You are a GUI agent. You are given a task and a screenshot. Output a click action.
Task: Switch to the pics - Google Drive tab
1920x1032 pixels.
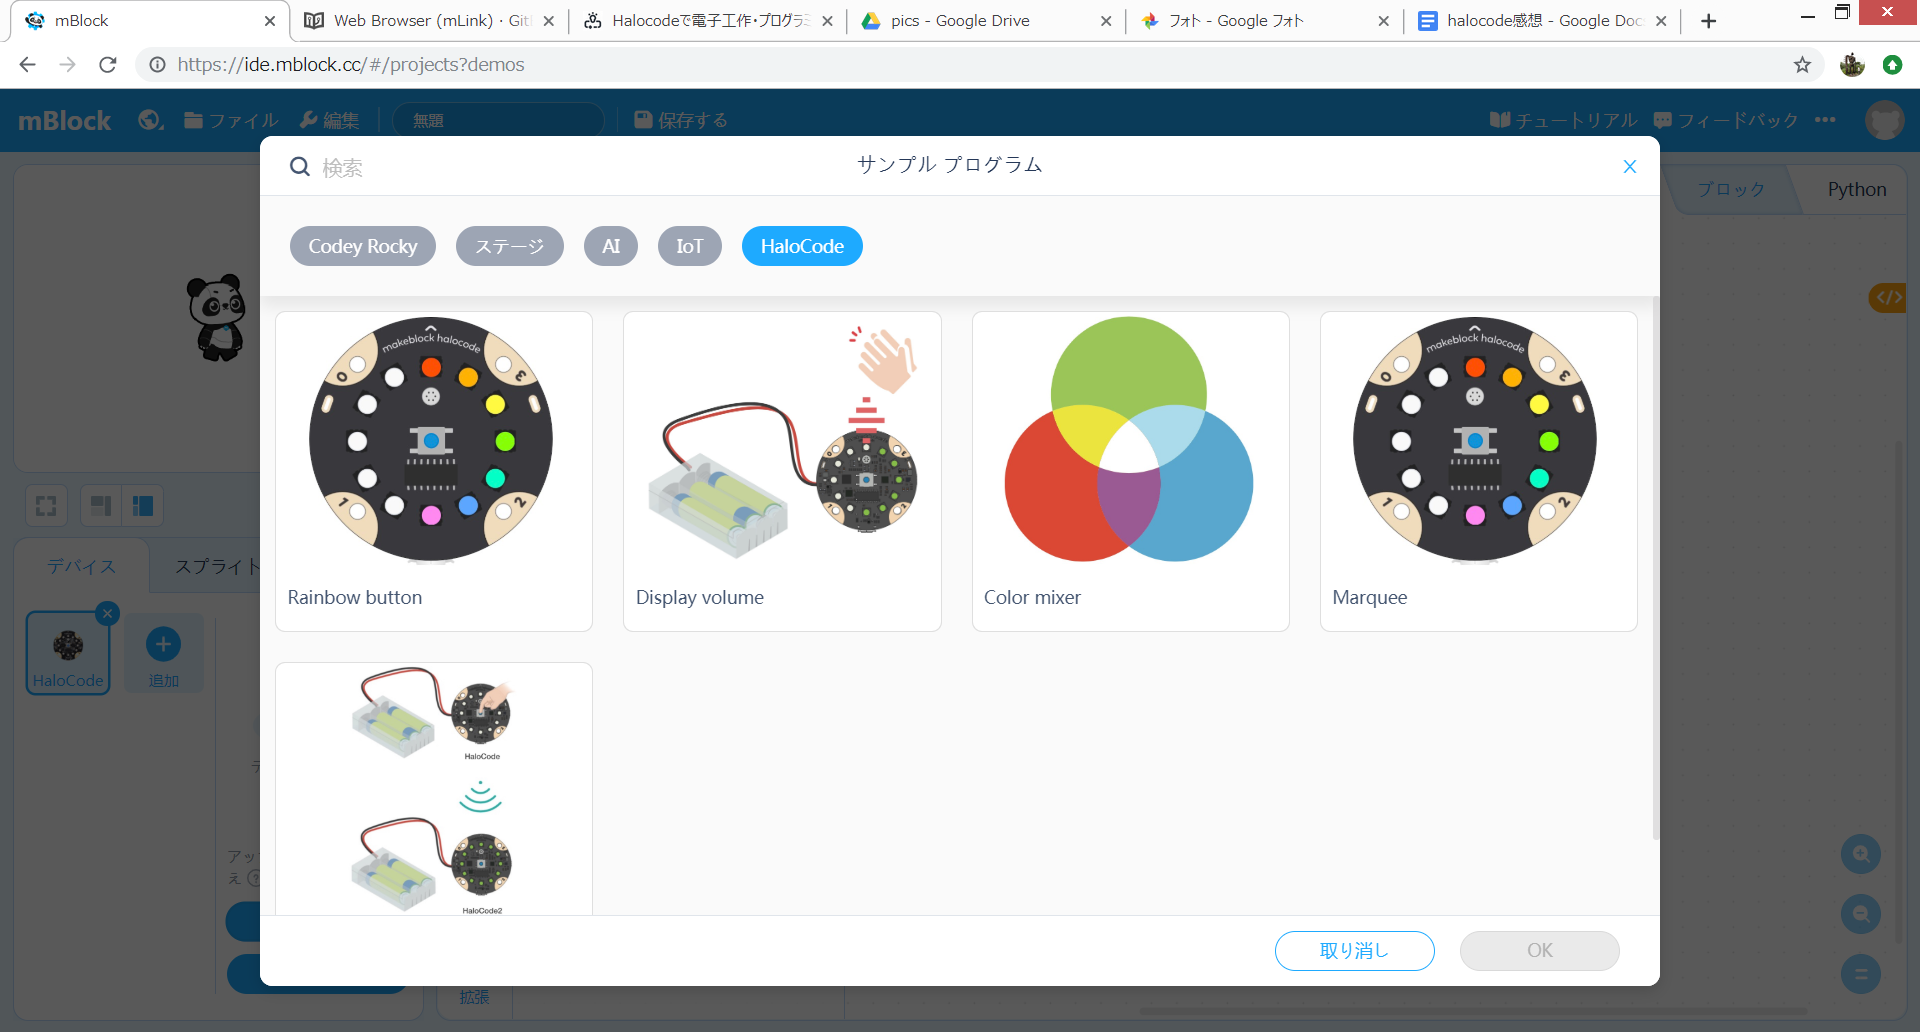pos(985,21)
